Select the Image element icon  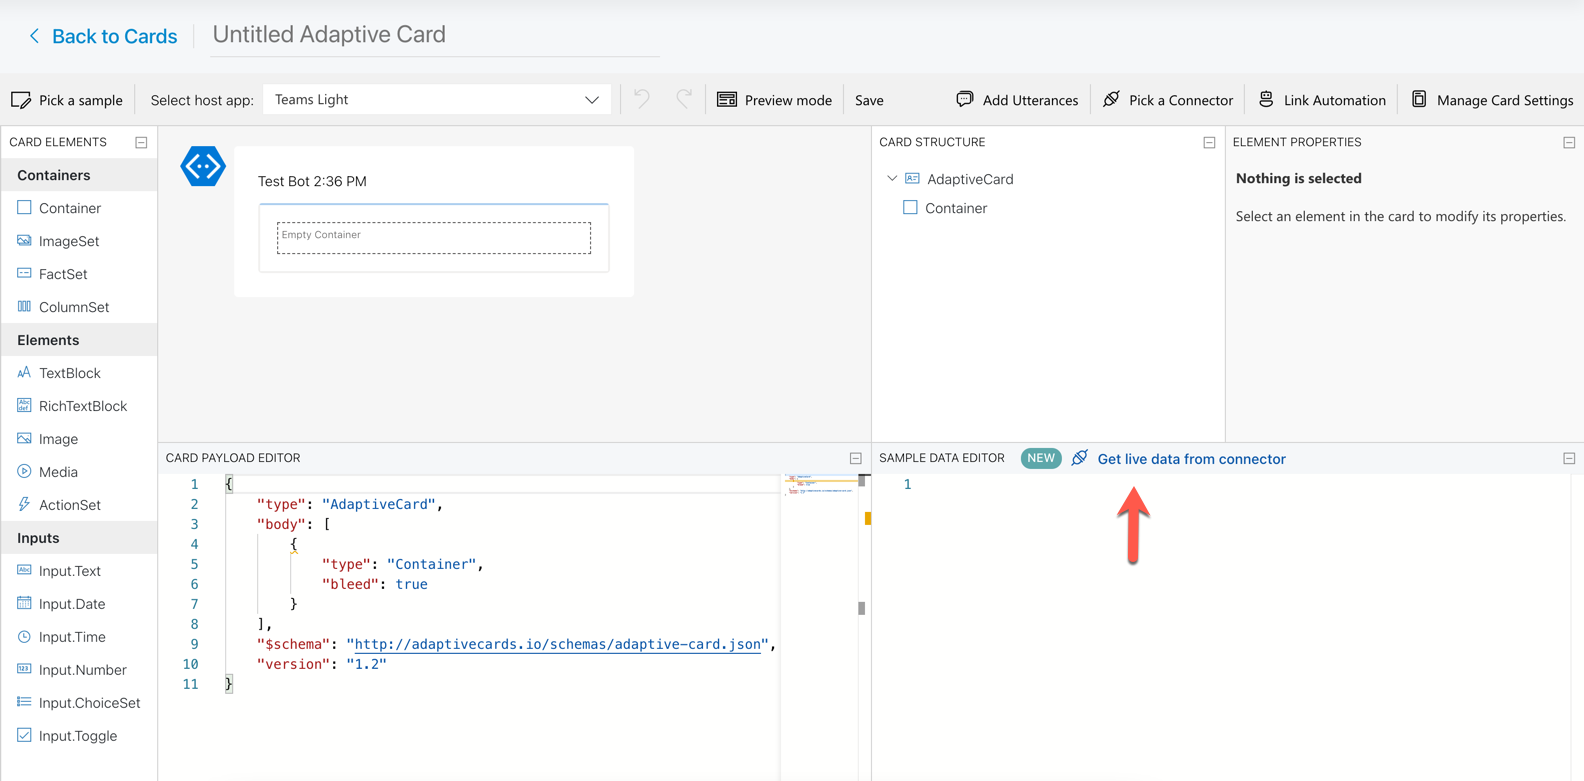[24, 438]
